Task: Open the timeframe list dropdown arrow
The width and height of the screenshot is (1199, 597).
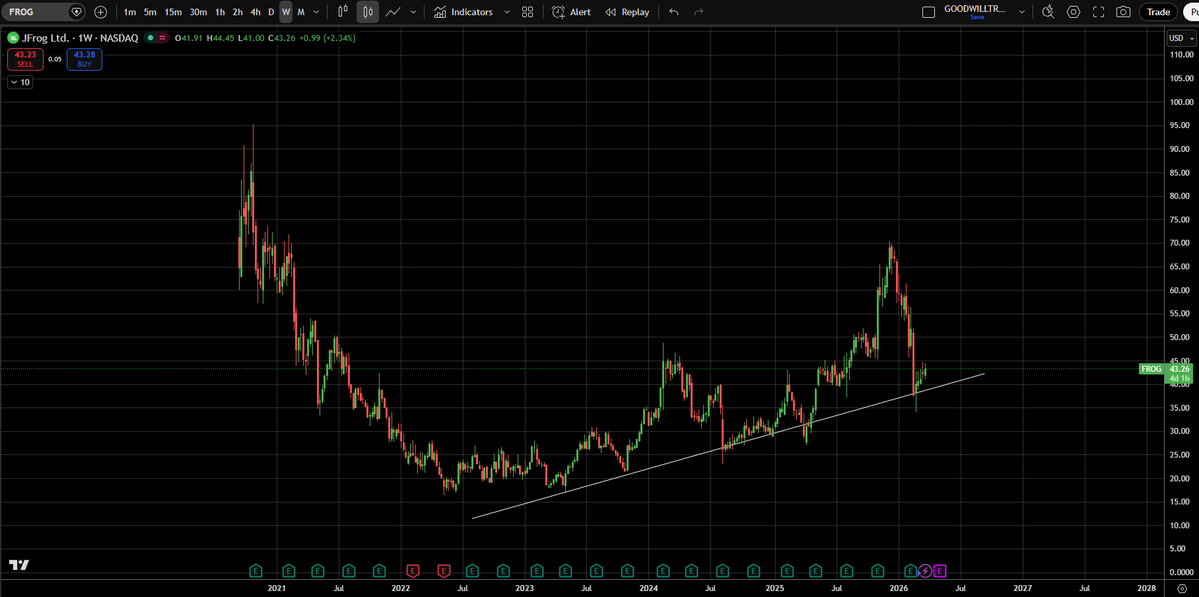Action: pos(317,12)
